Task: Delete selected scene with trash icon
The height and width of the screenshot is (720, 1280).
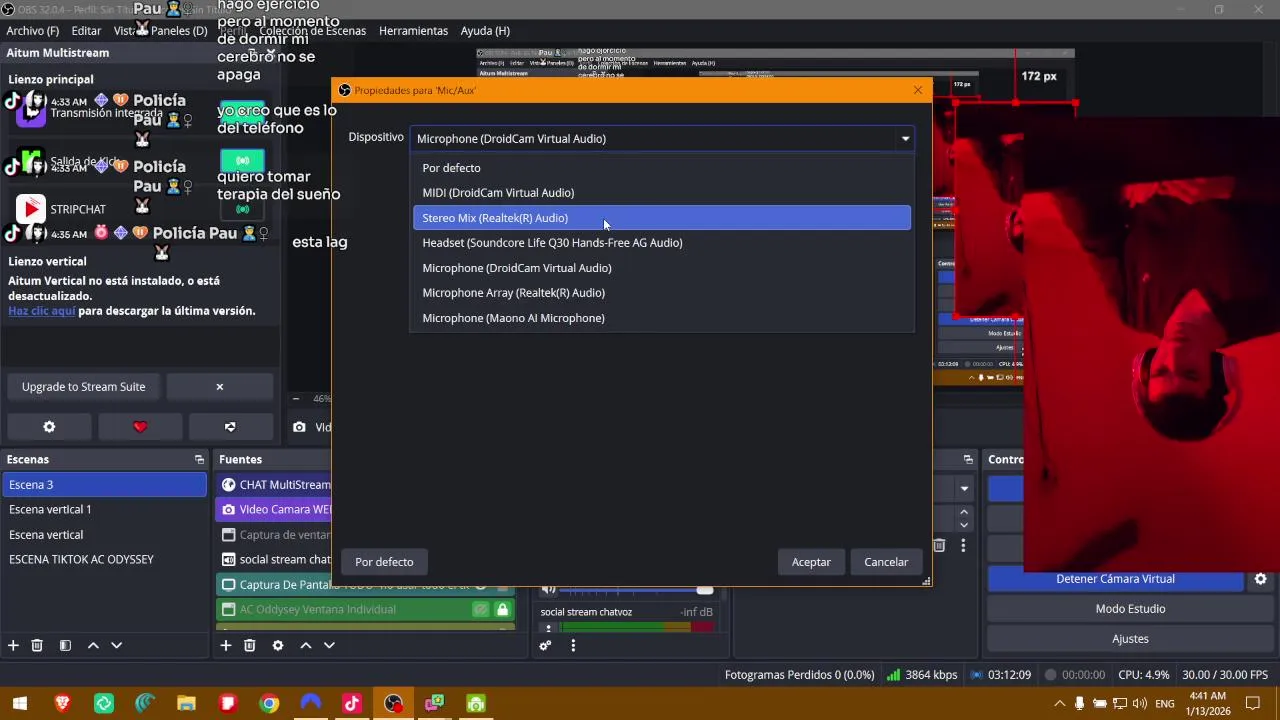Action: pos(37,646)
